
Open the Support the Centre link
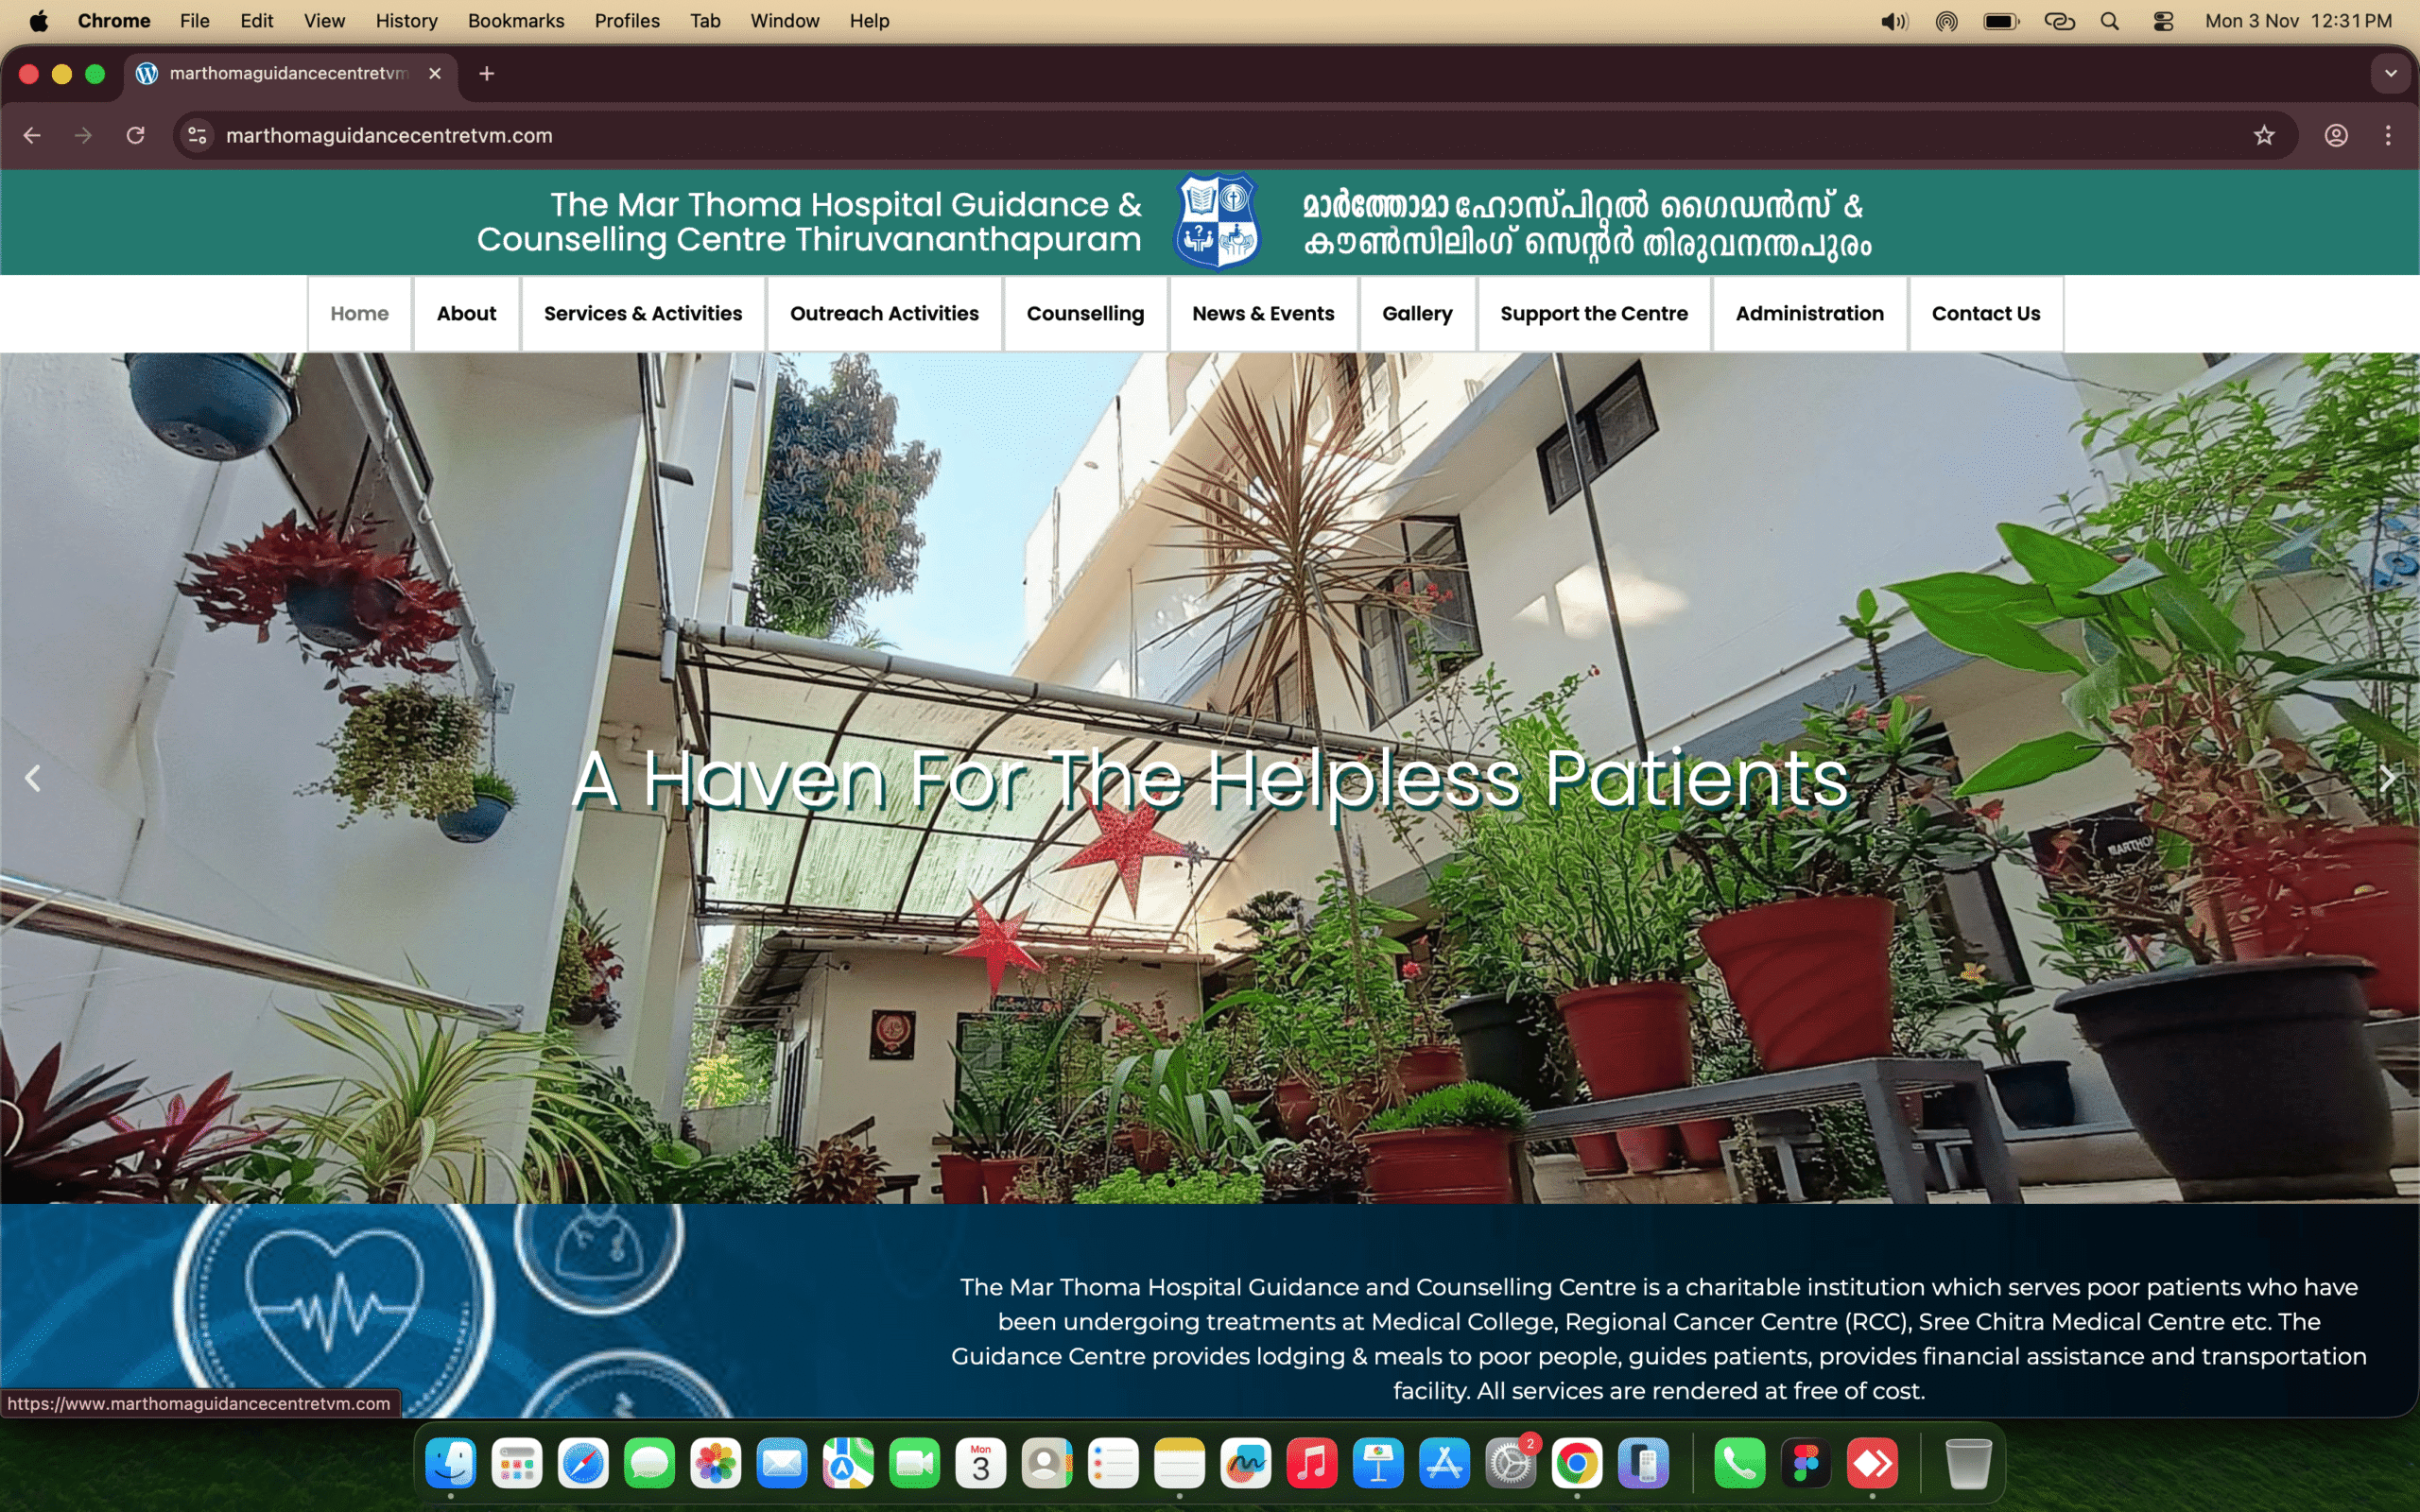pyautogui.click(x=1593, y=313)
